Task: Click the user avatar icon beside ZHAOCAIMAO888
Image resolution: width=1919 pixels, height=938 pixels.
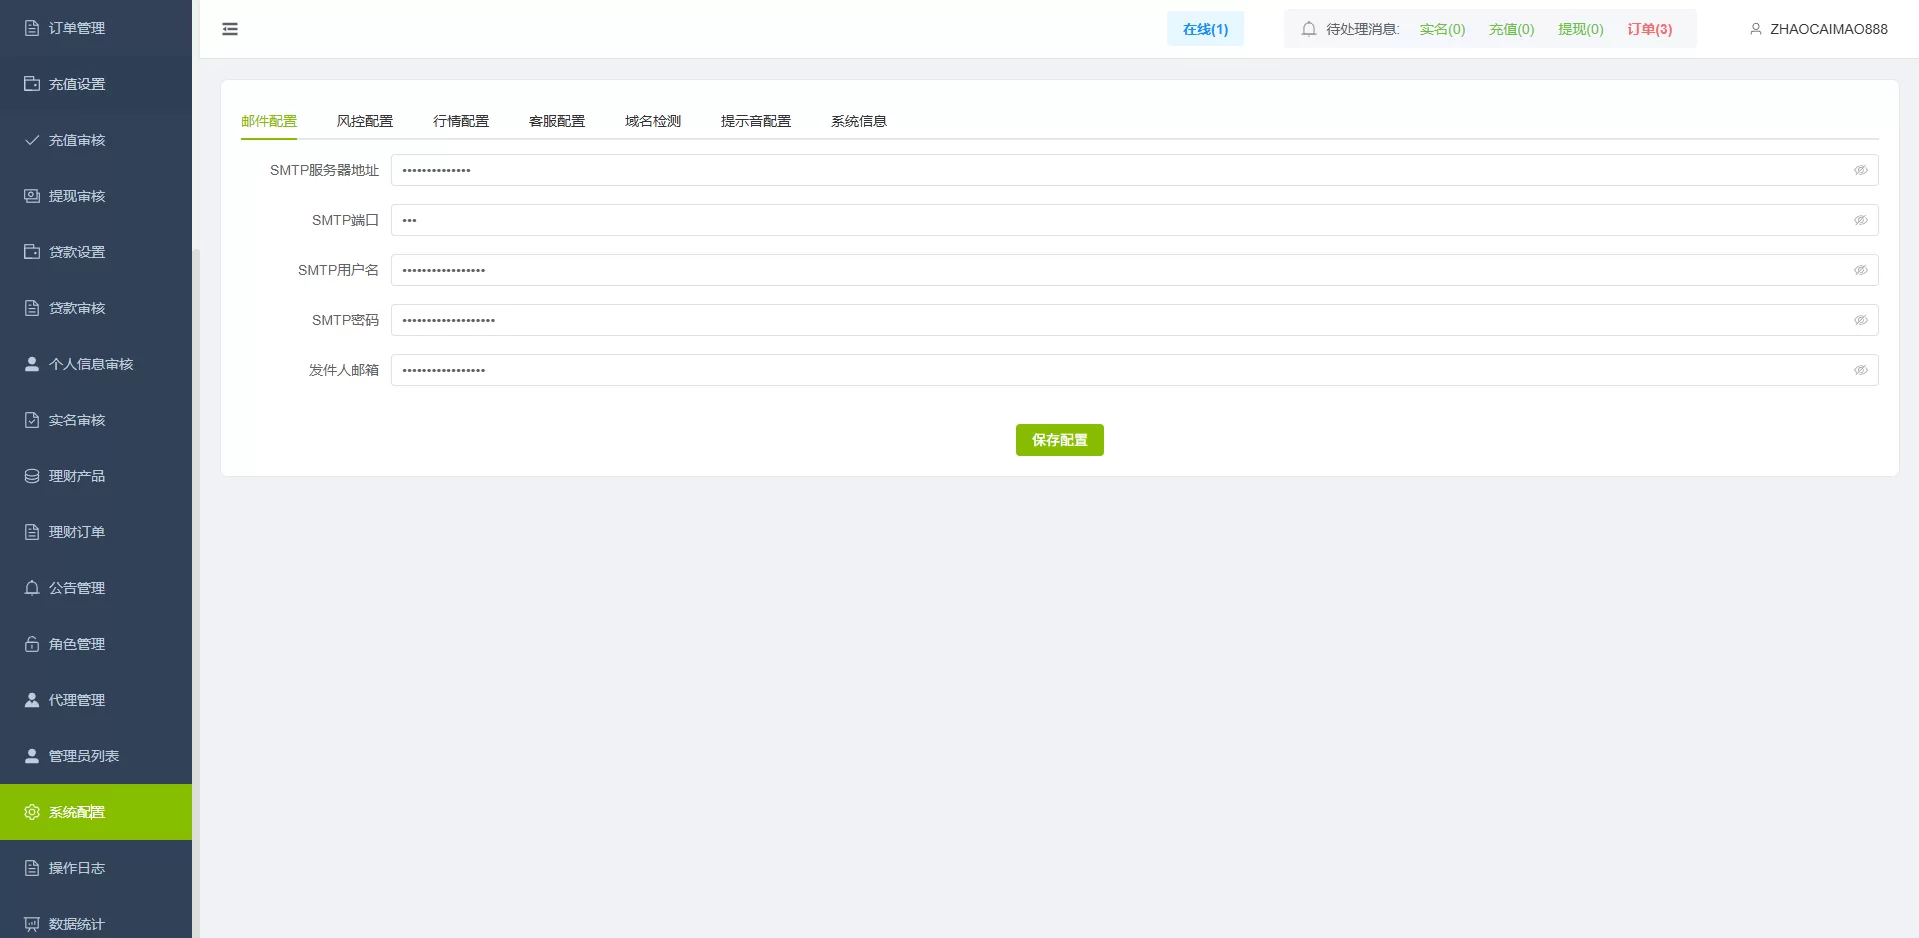Action: point(1755,29)
